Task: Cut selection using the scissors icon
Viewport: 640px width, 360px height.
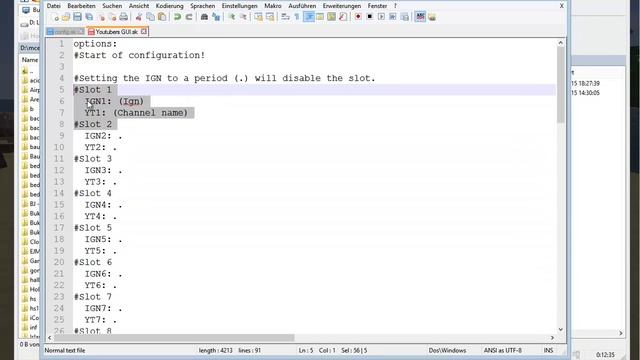Action: 139,17
